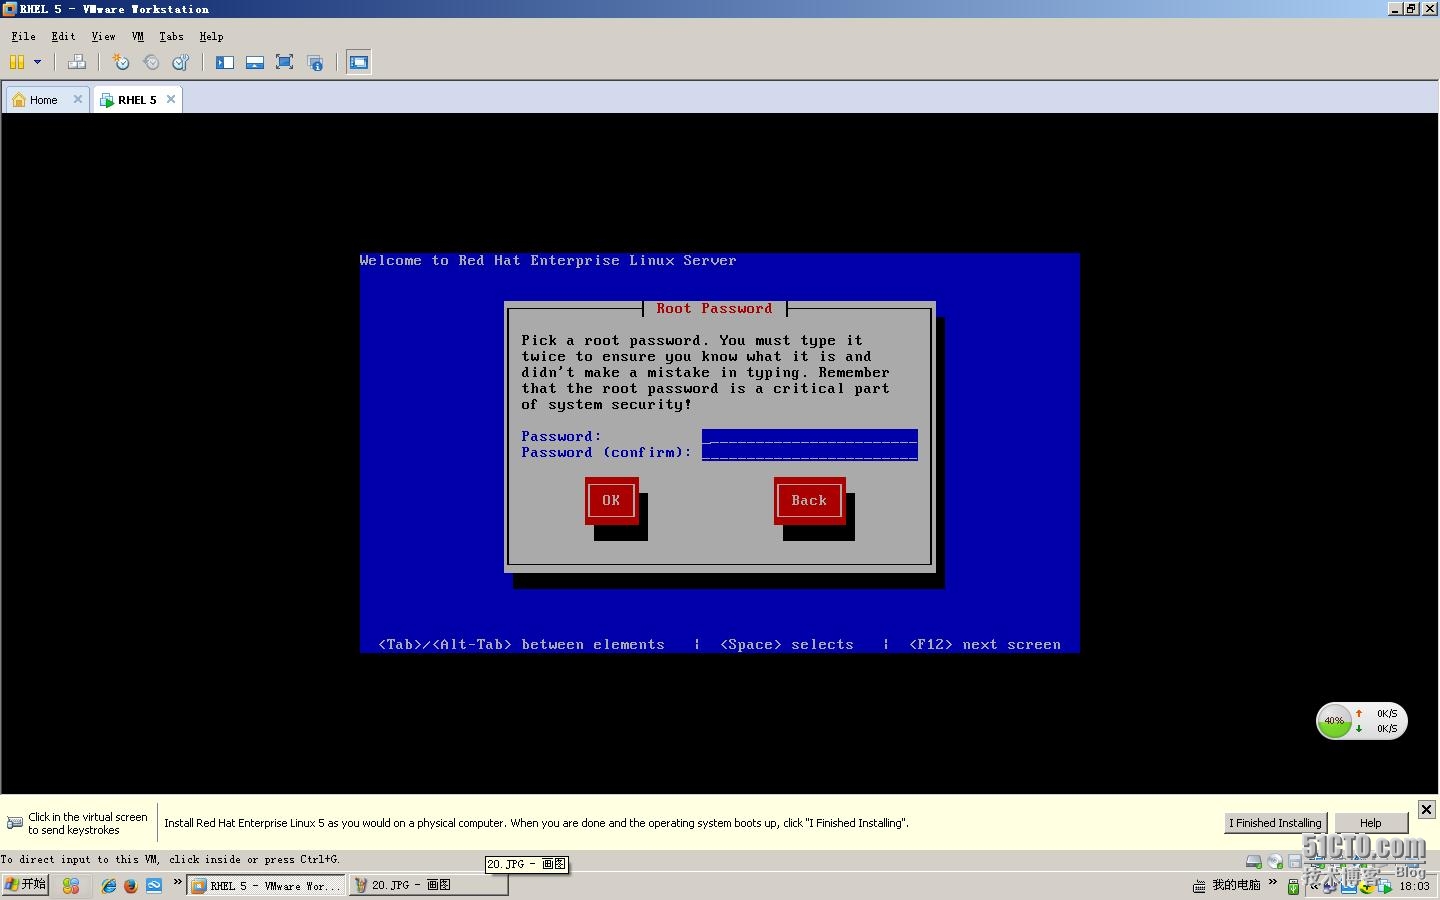Launch Internet Explorer from quick launch
The width and height of the screenshot is (1440, 900).
[109, 886]
